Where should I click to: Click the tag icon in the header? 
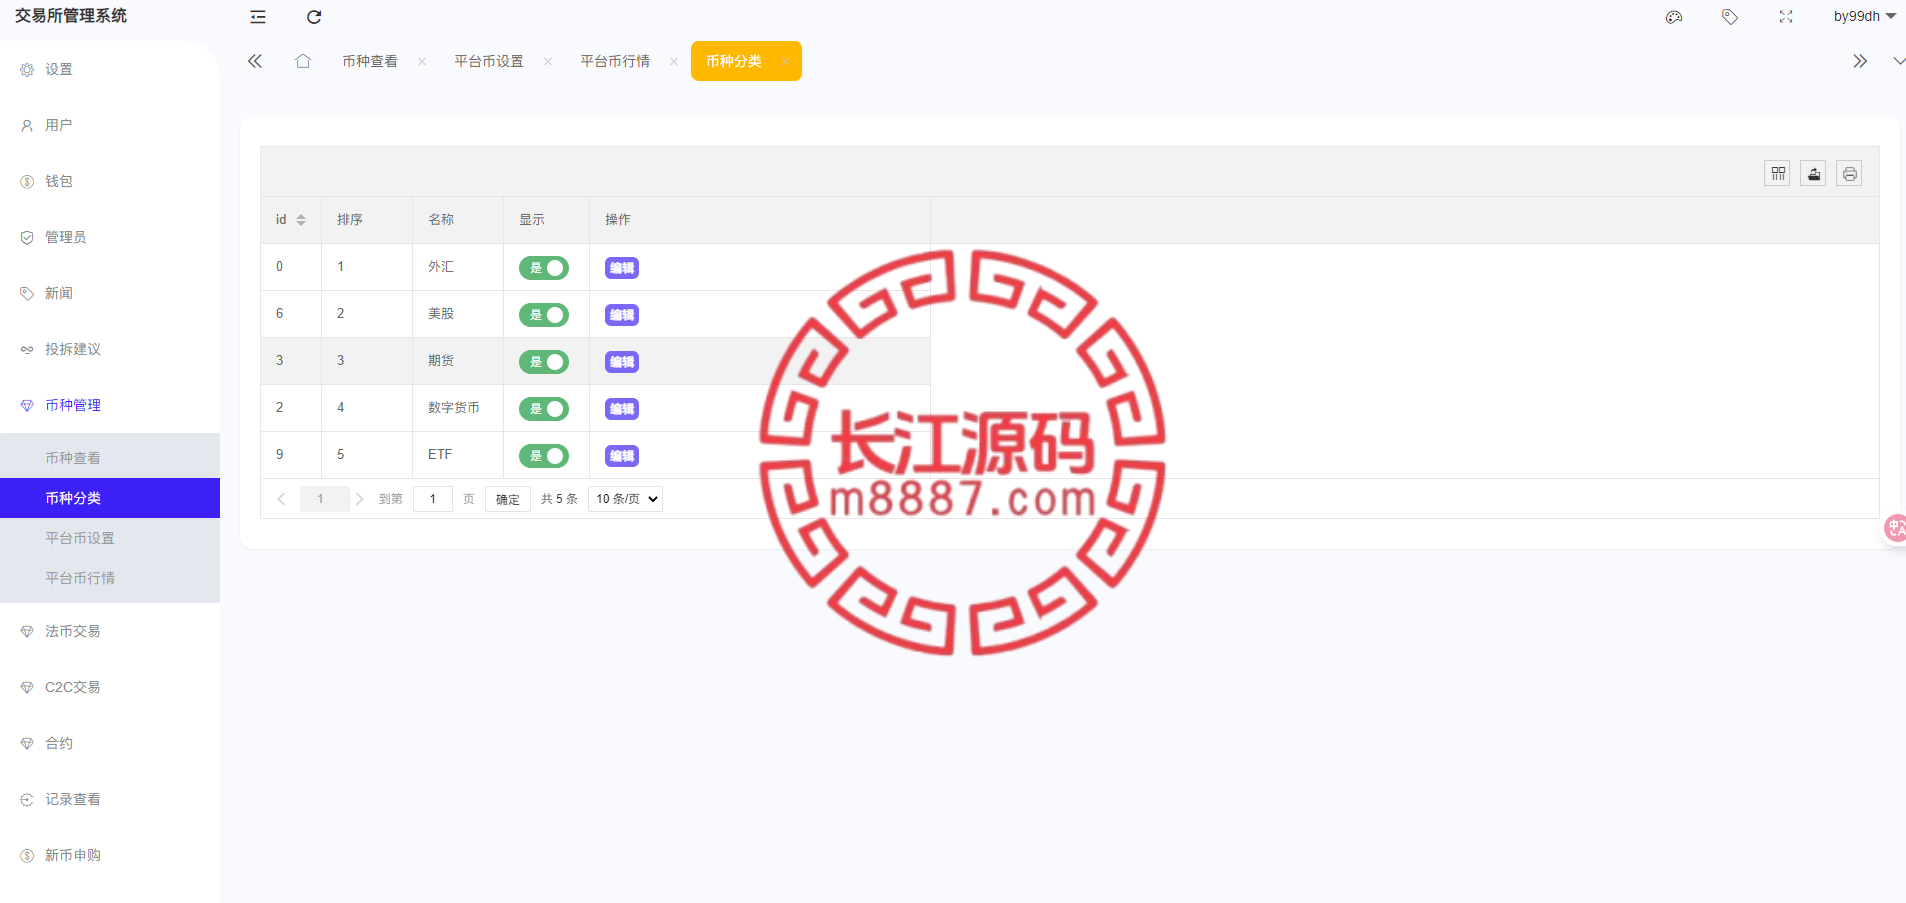tap(1730, 17)
